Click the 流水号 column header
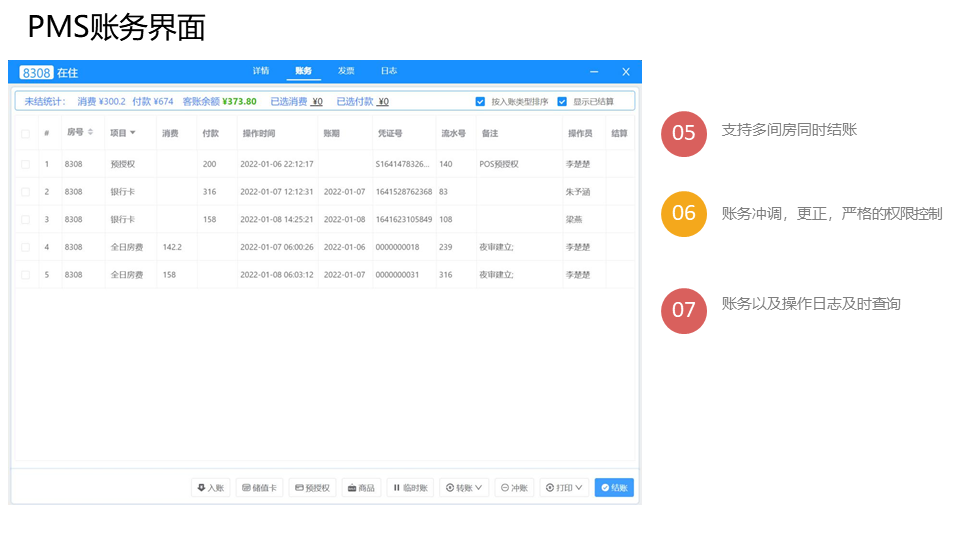This screenshot has width=960, height=540. point(454,133)
